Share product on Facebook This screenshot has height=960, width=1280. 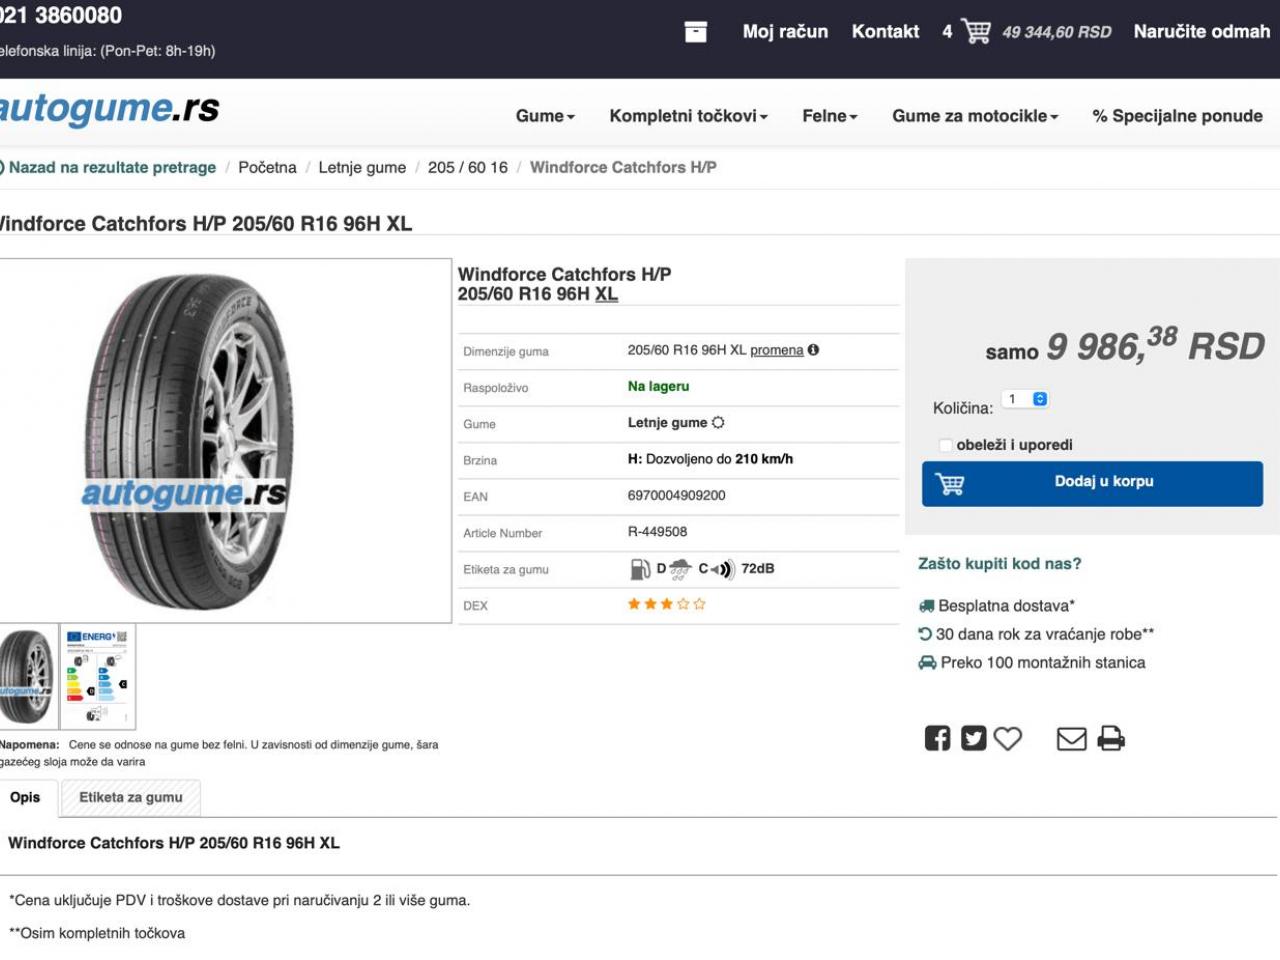pyautogui.click(x=938, y=738)
